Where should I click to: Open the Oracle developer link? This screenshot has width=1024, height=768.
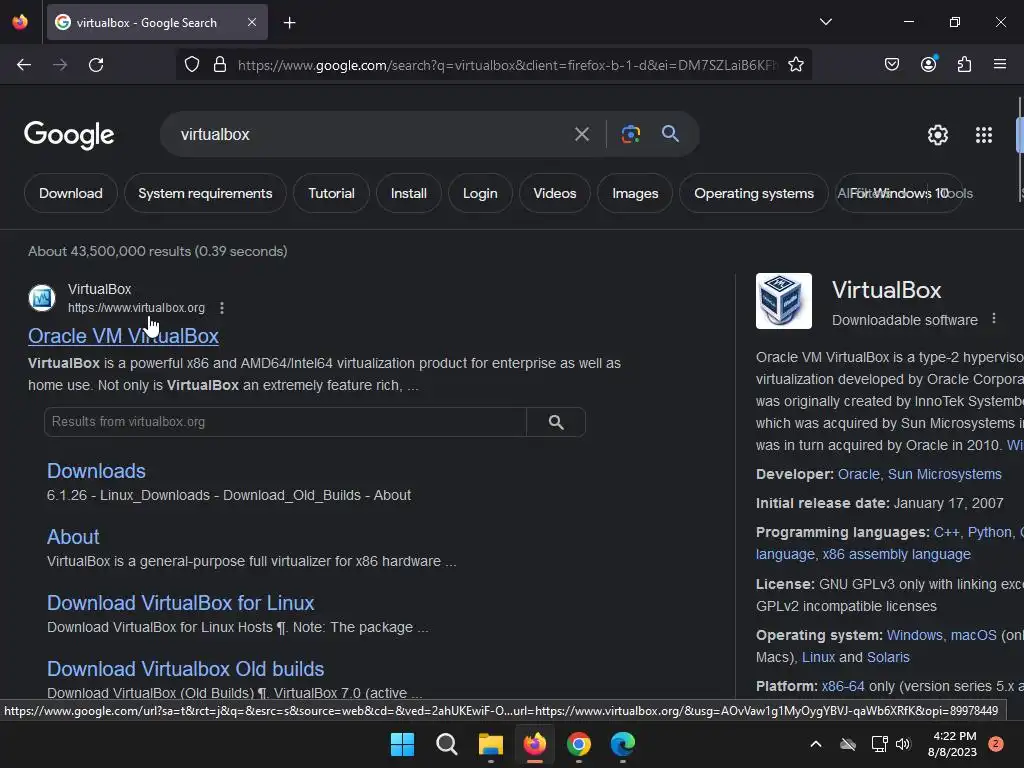(x=858, y=474)
